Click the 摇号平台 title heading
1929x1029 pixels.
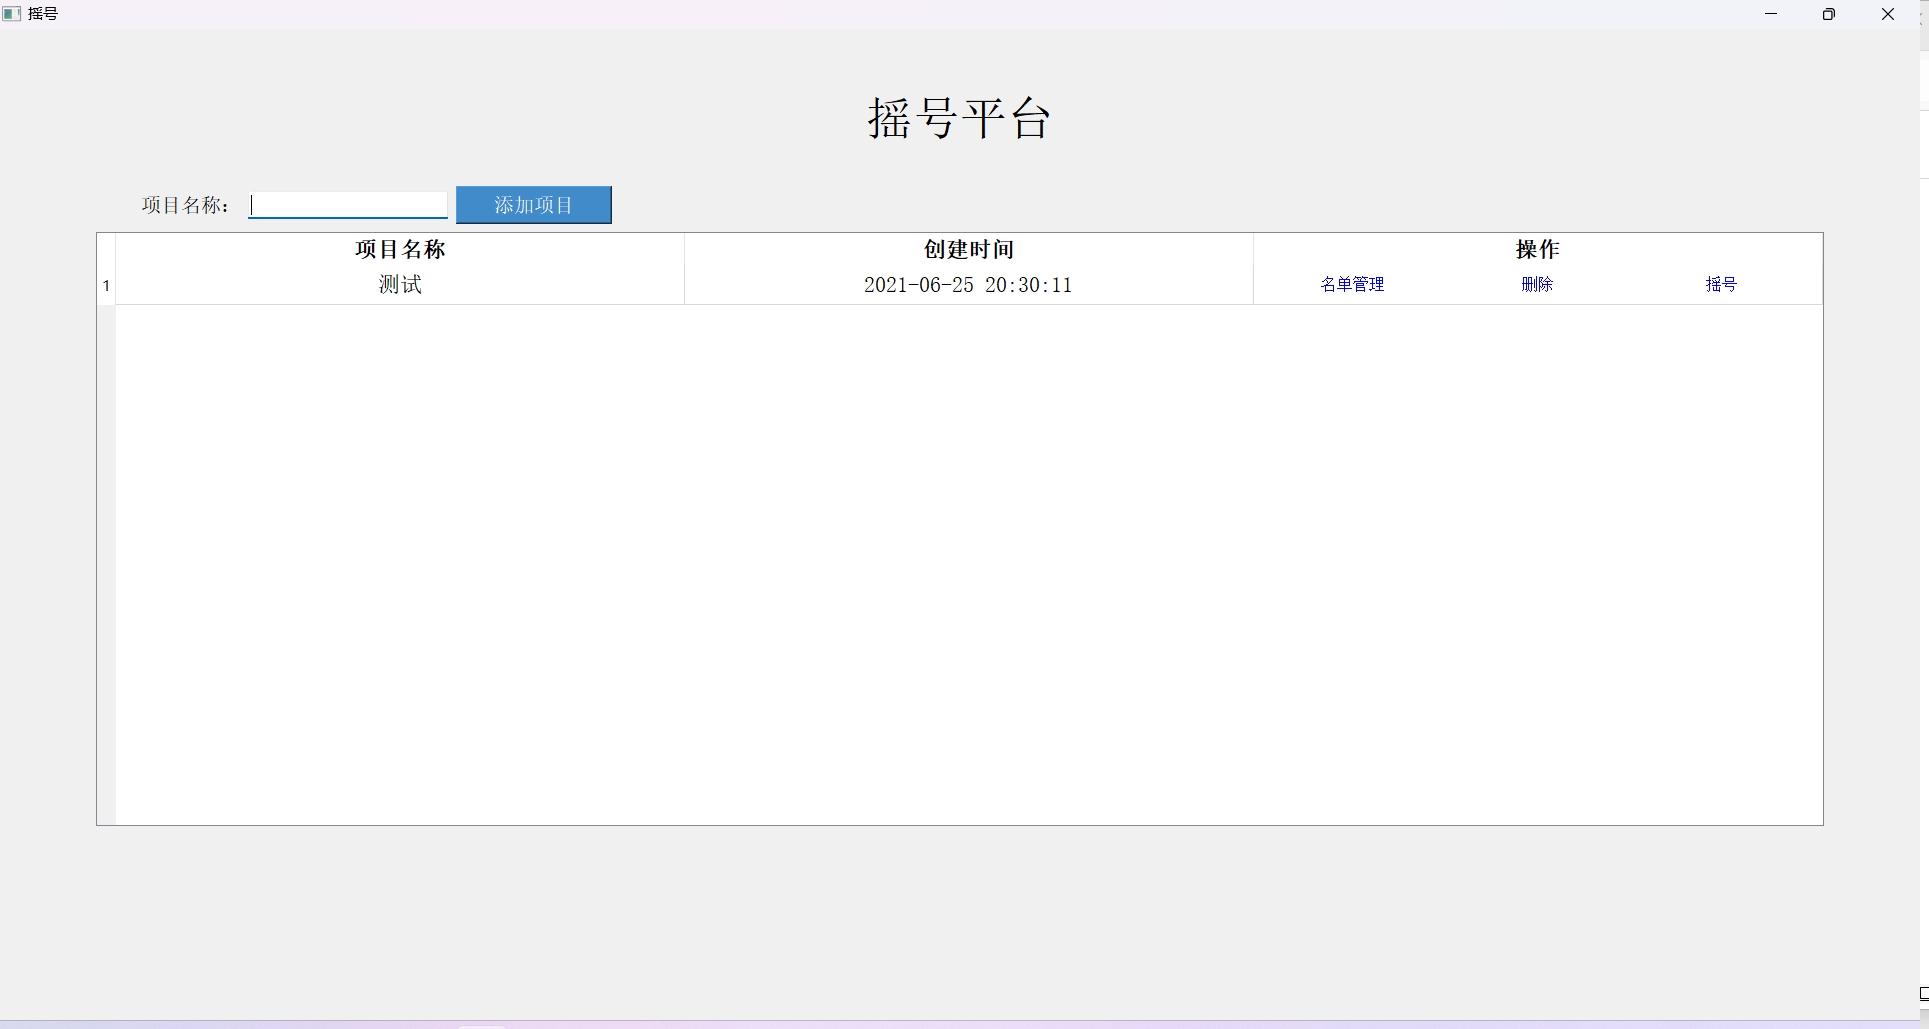[x=959, y=118]
